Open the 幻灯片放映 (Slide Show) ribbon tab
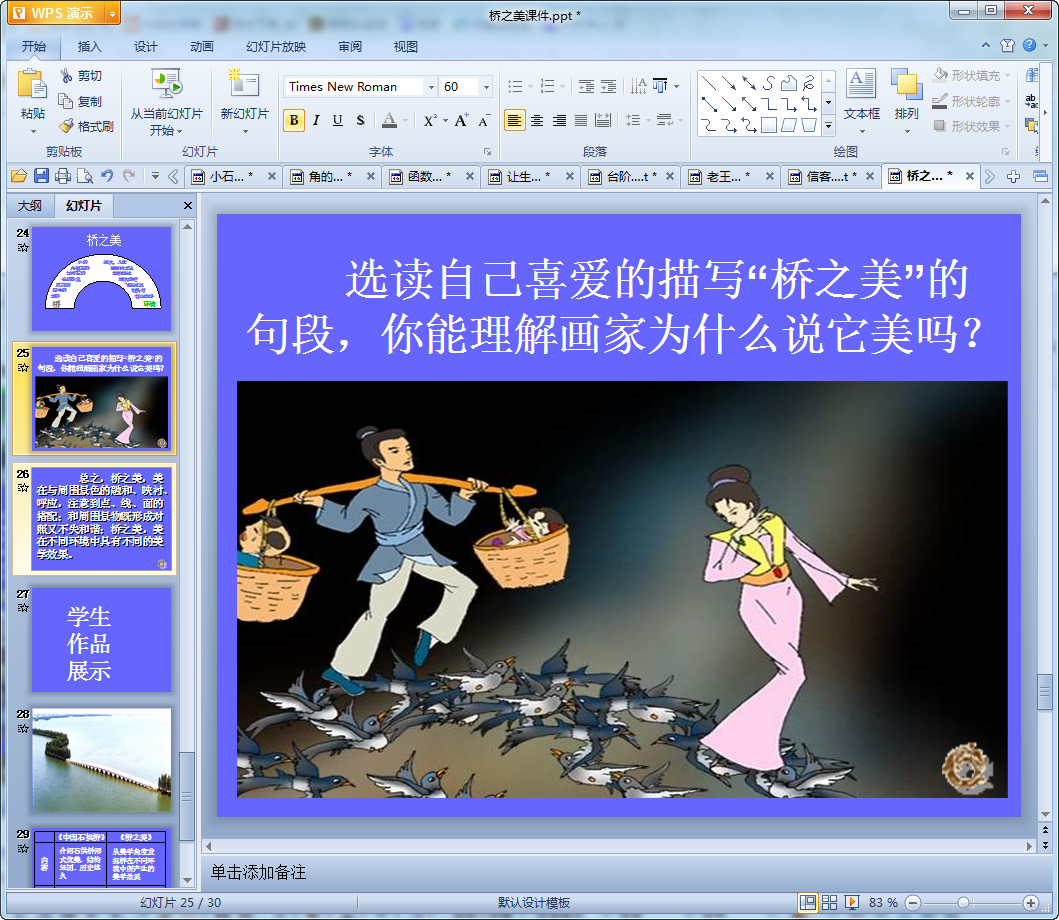 click(x=276, y=47)
